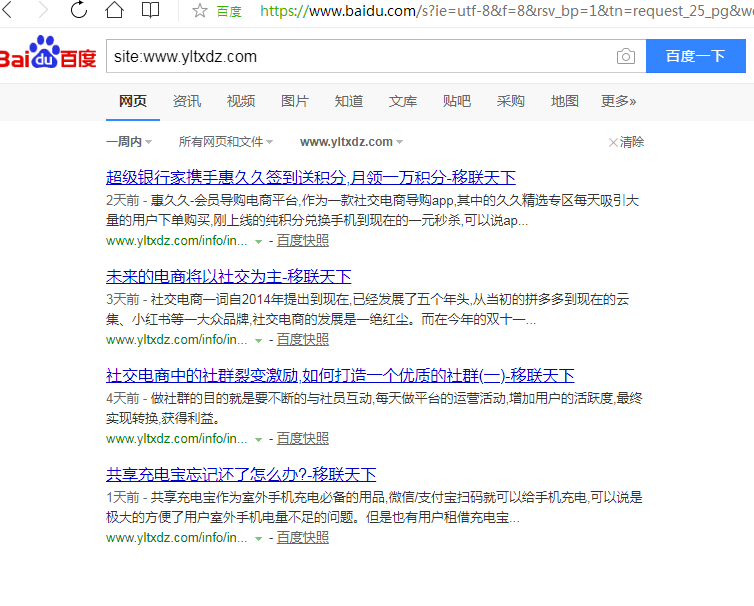Open the 采购 tab
This screenshot has height=606, width=754.
coord(511,101)
